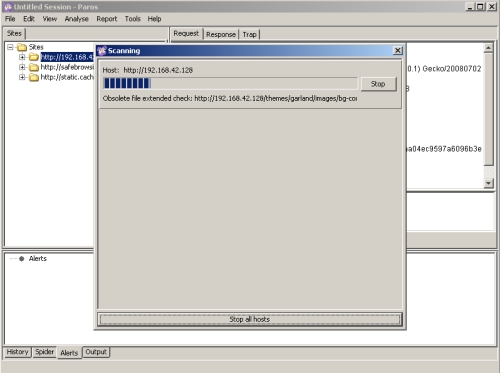Expand the http://192.168 site node
The width and height of the screenshot is (500, 373).
[22, 57]
